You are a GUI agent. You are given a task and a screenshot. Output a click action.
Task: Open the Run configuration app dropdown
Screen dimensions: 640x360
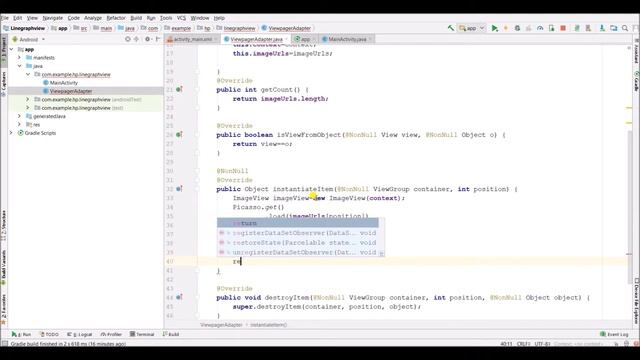(x=471, y=28)
